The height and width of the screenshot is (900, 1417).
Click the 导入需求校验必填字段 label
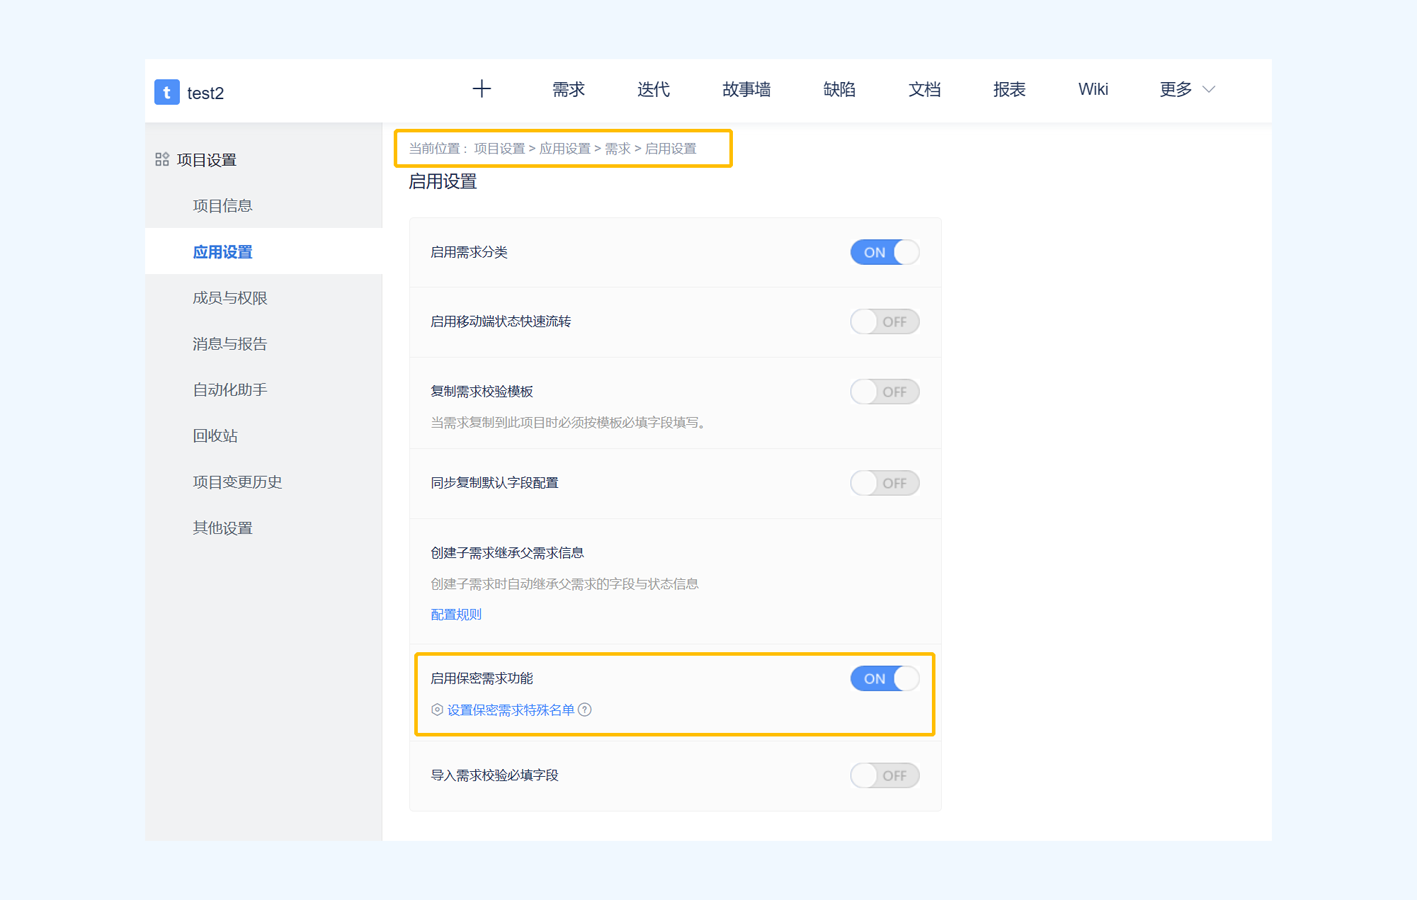(x=495, y=775)
